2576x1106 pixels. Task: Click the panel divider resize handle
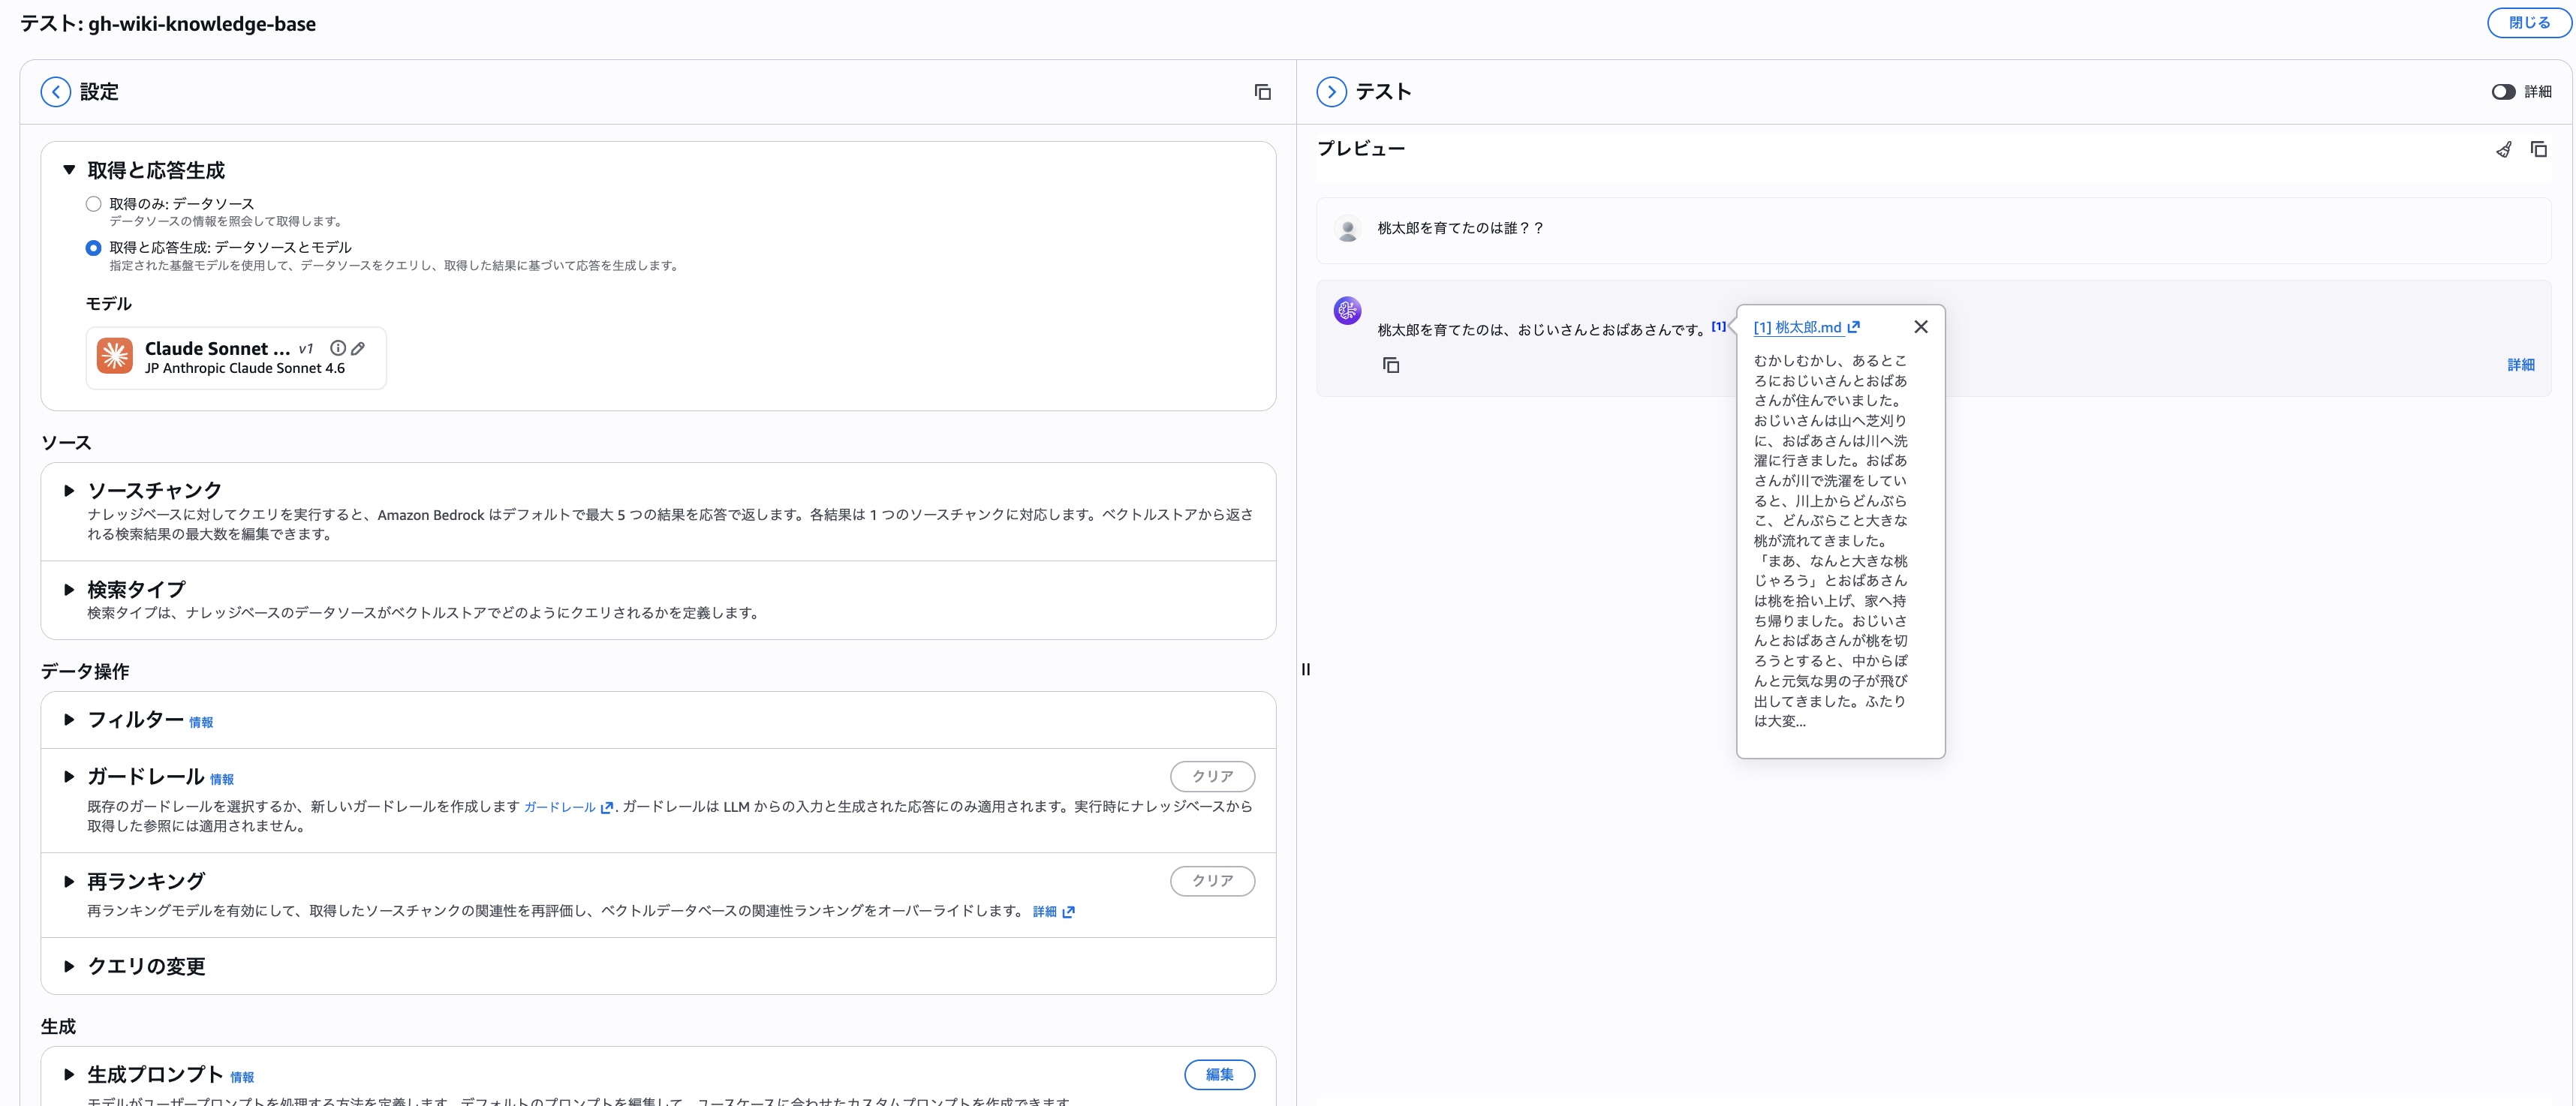pyautogui.click(x=1305, y=669)
